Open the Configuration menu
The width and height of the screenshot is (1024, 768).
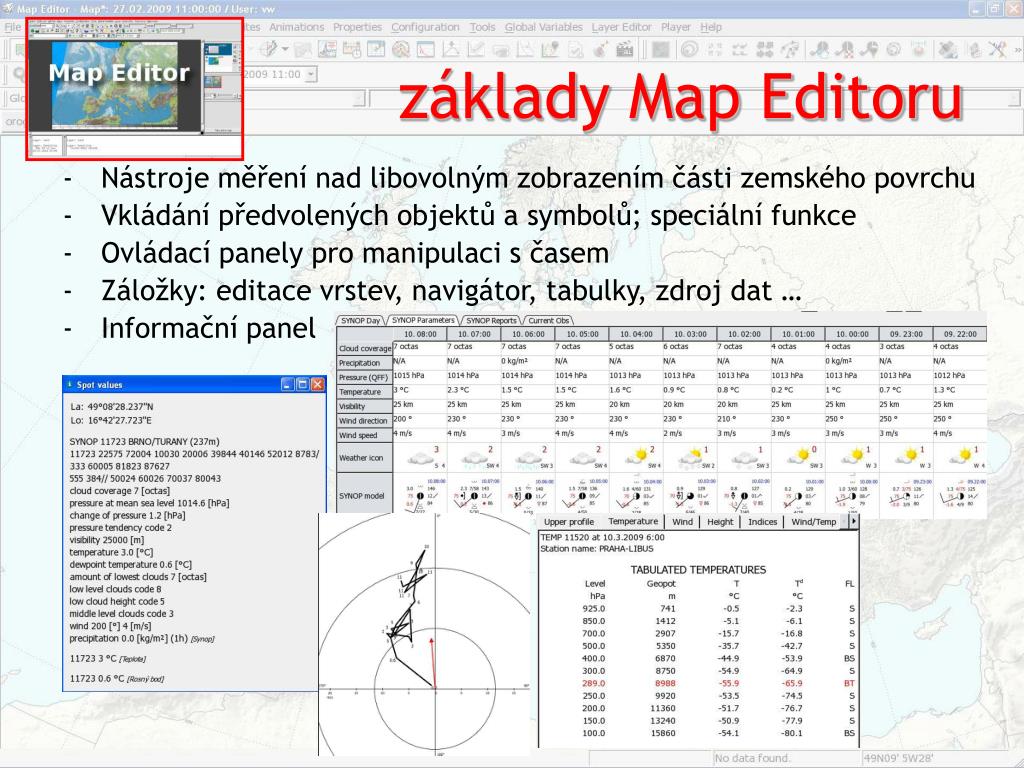425,27
